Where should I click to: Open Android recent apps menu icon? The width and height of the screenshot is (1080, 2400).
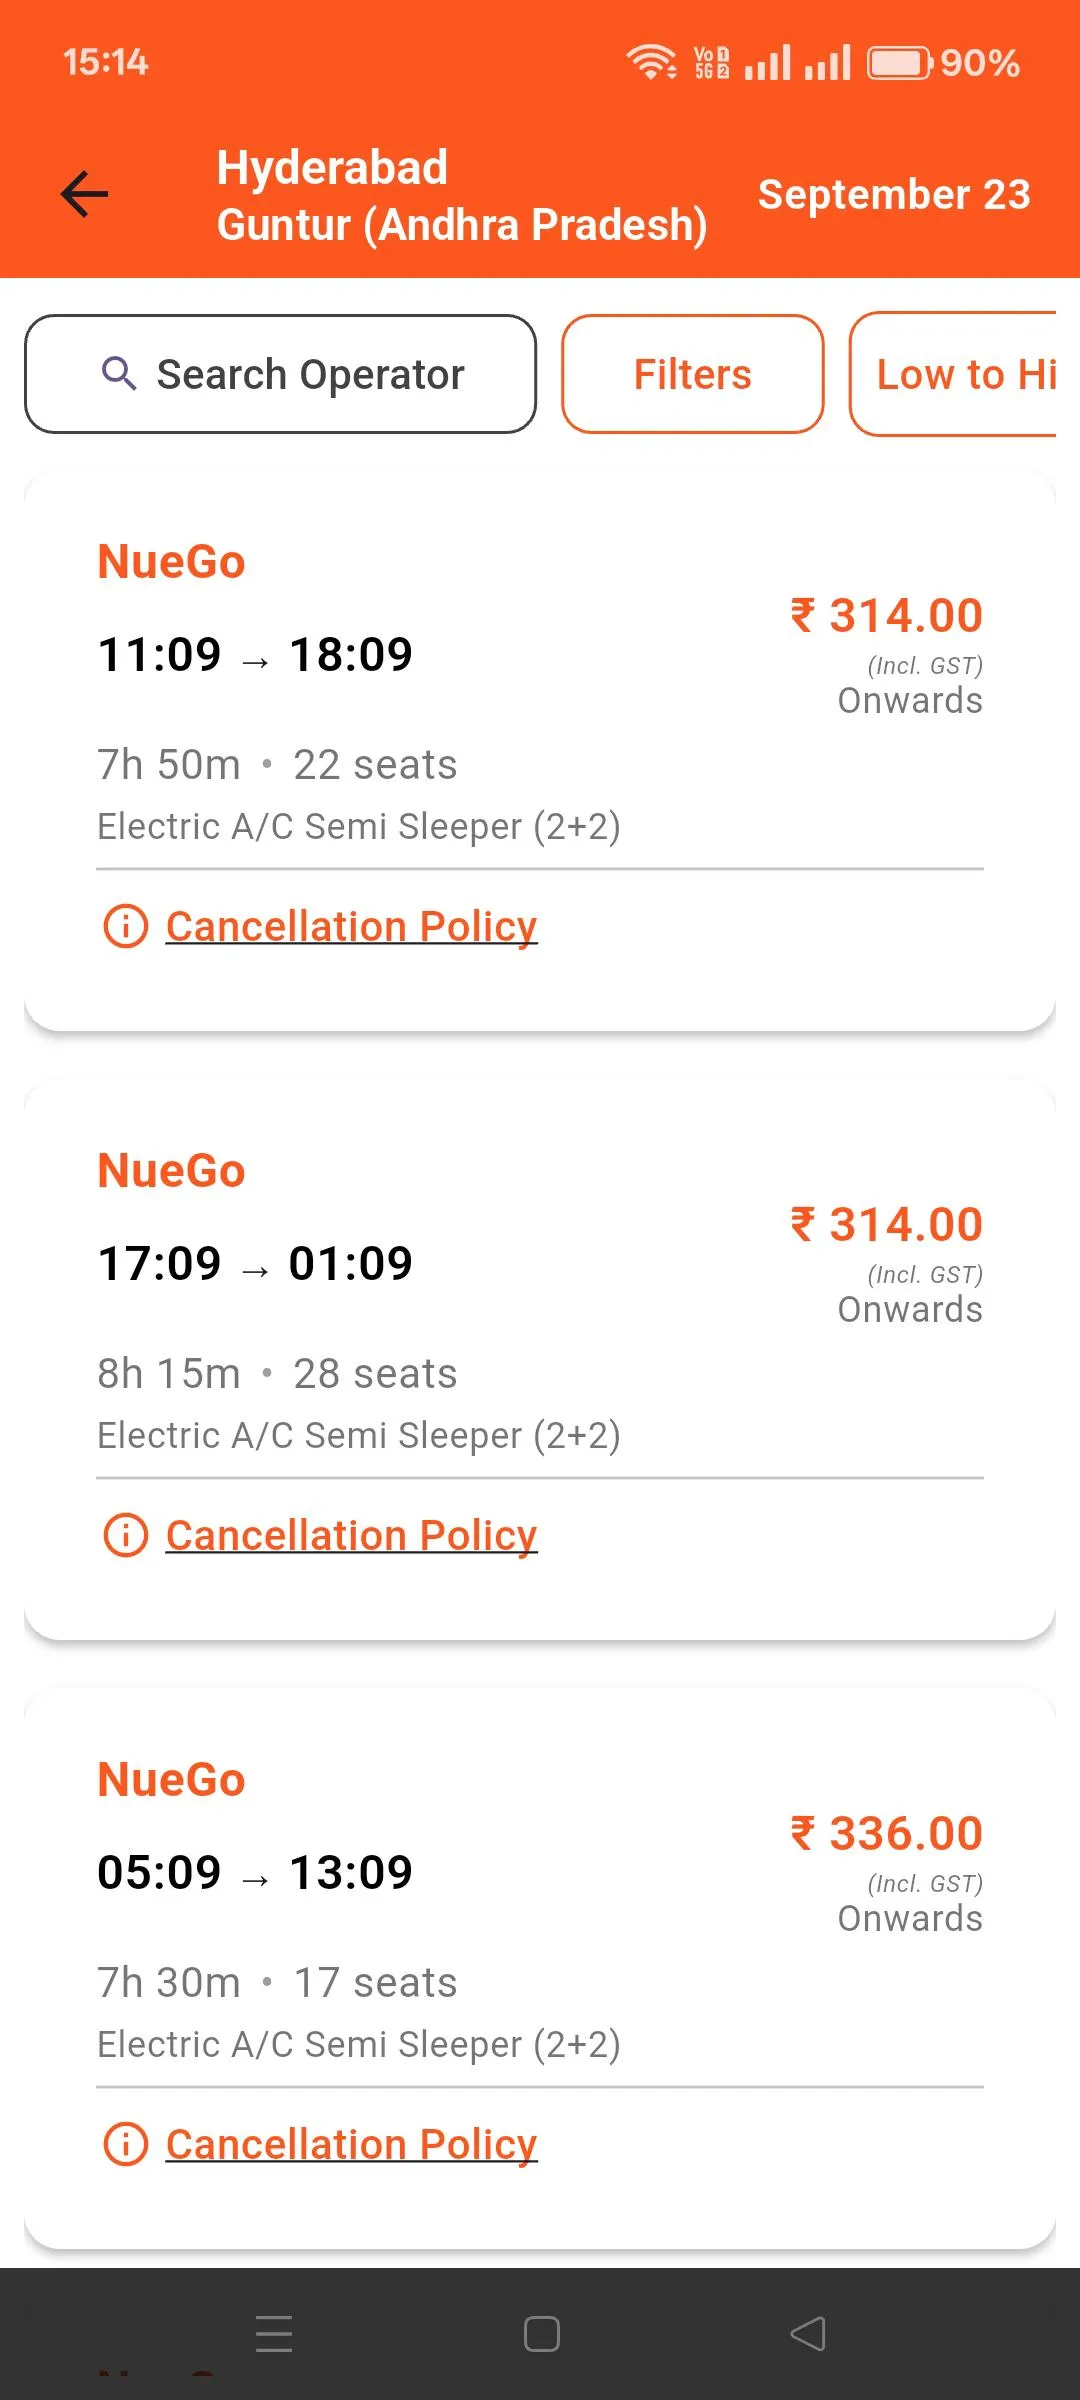pos(273,2334)
